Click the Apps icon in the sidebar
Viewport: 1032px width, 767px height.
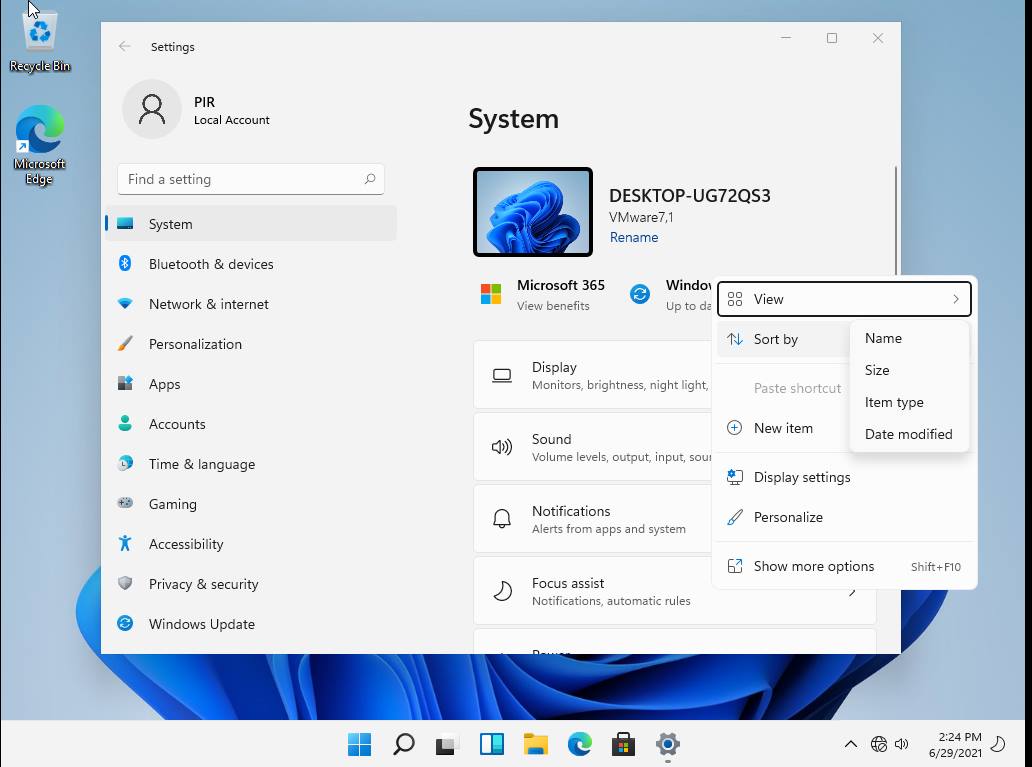tap(125, 383)
